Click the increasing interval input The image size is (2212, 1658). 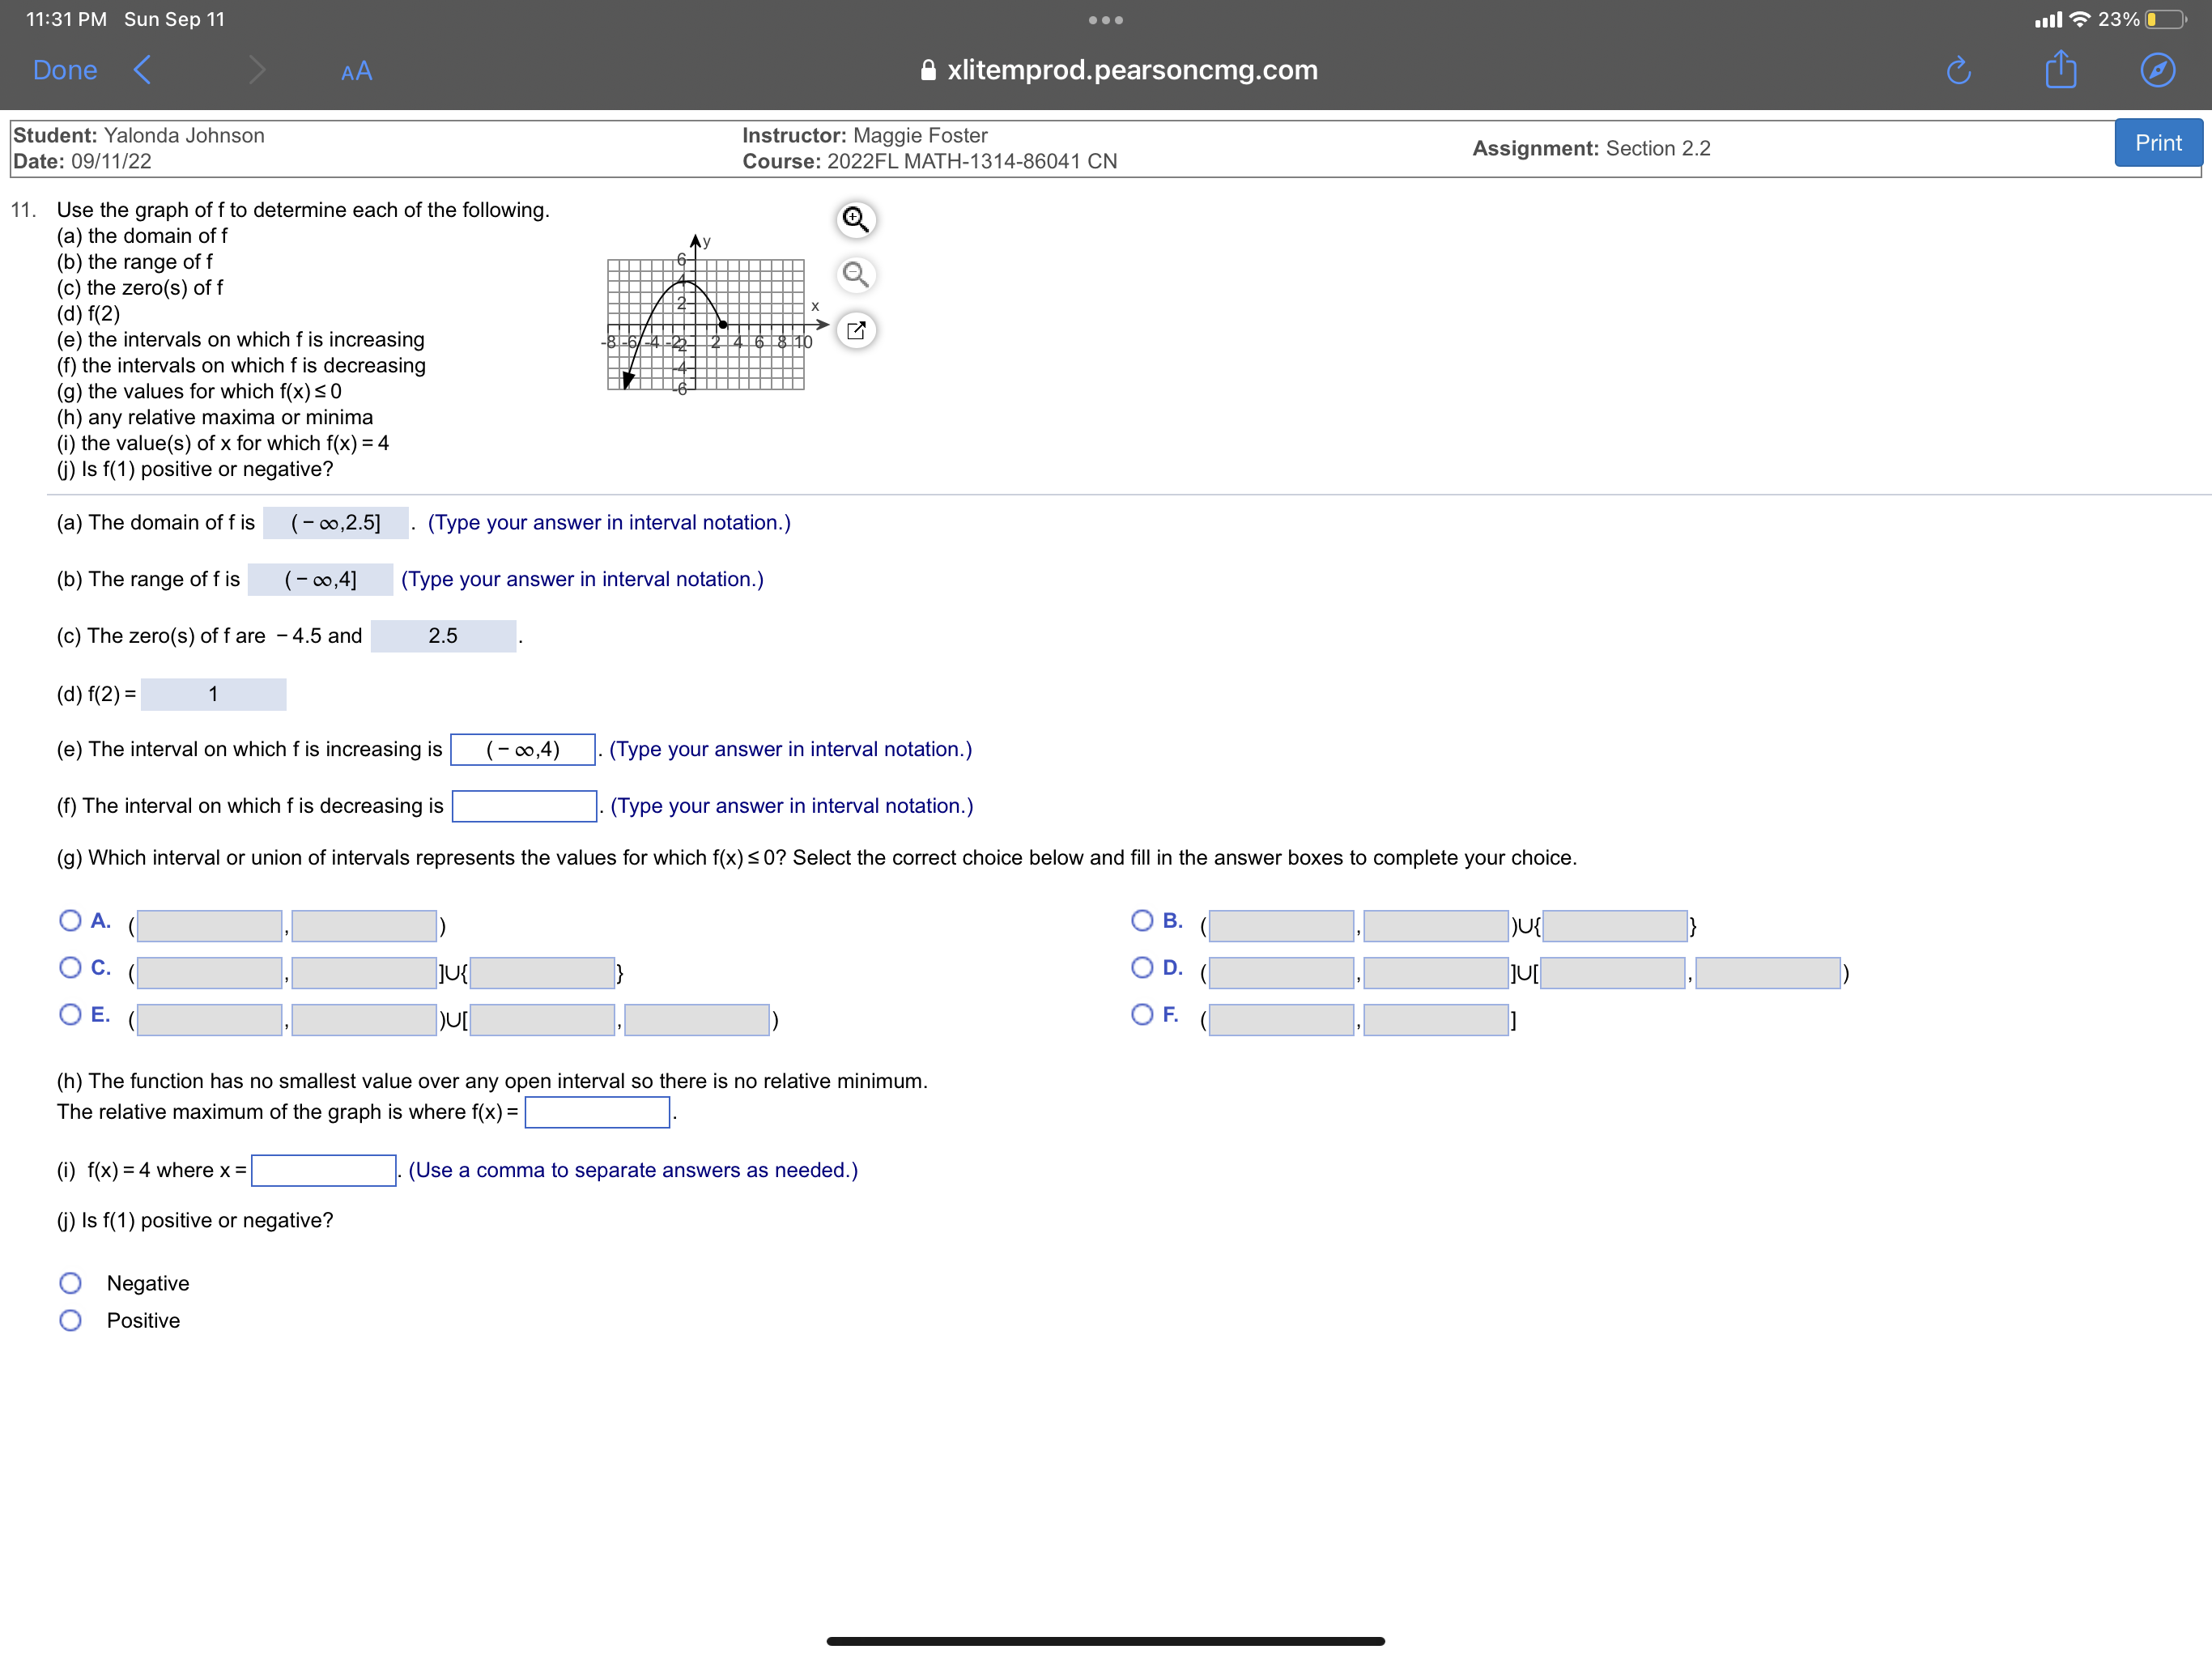point(523,750)
